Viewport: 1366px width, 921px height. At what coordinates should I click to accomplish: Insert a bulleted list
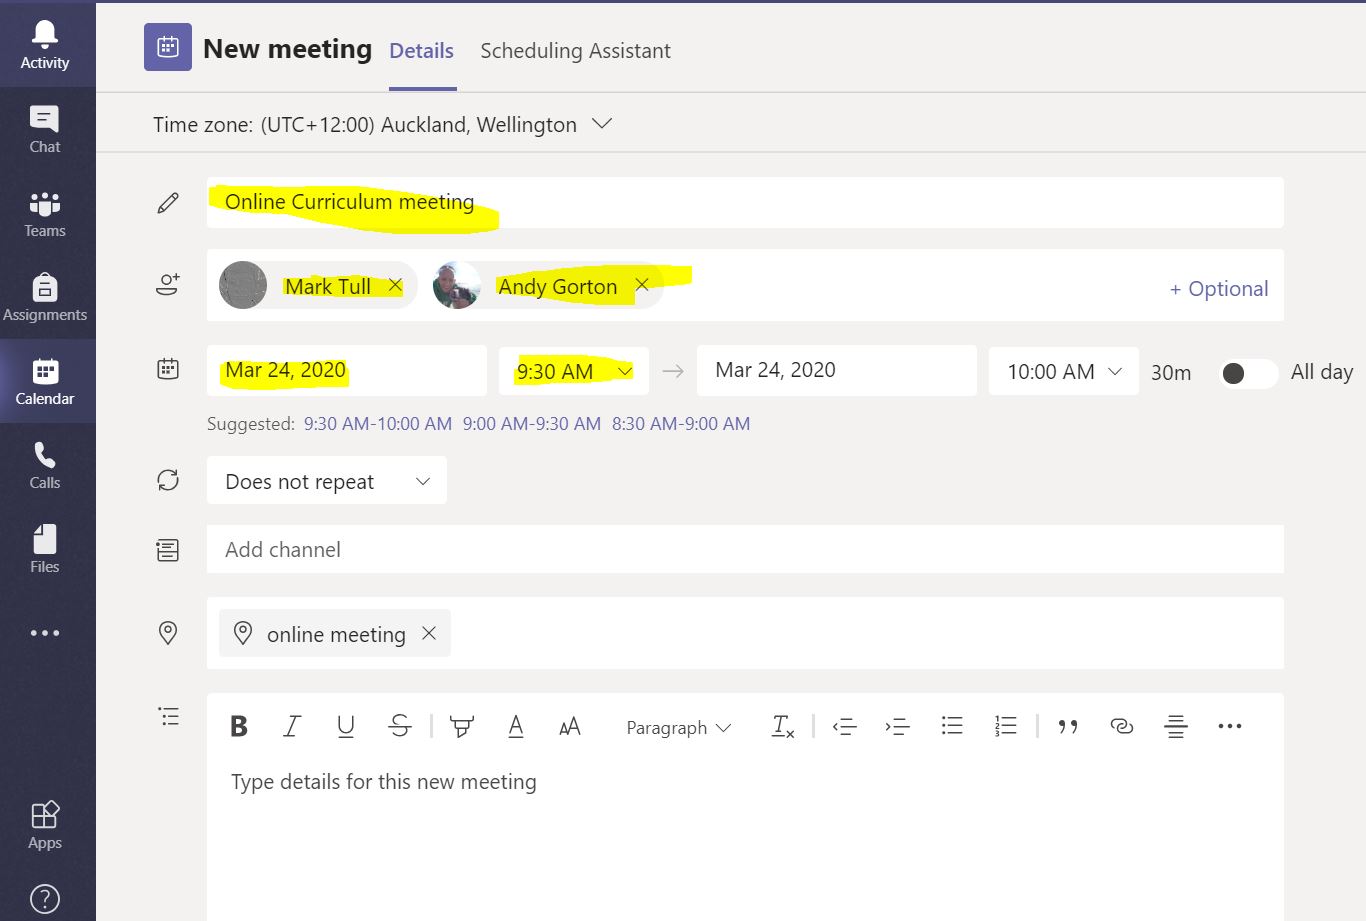click(951, 726)
